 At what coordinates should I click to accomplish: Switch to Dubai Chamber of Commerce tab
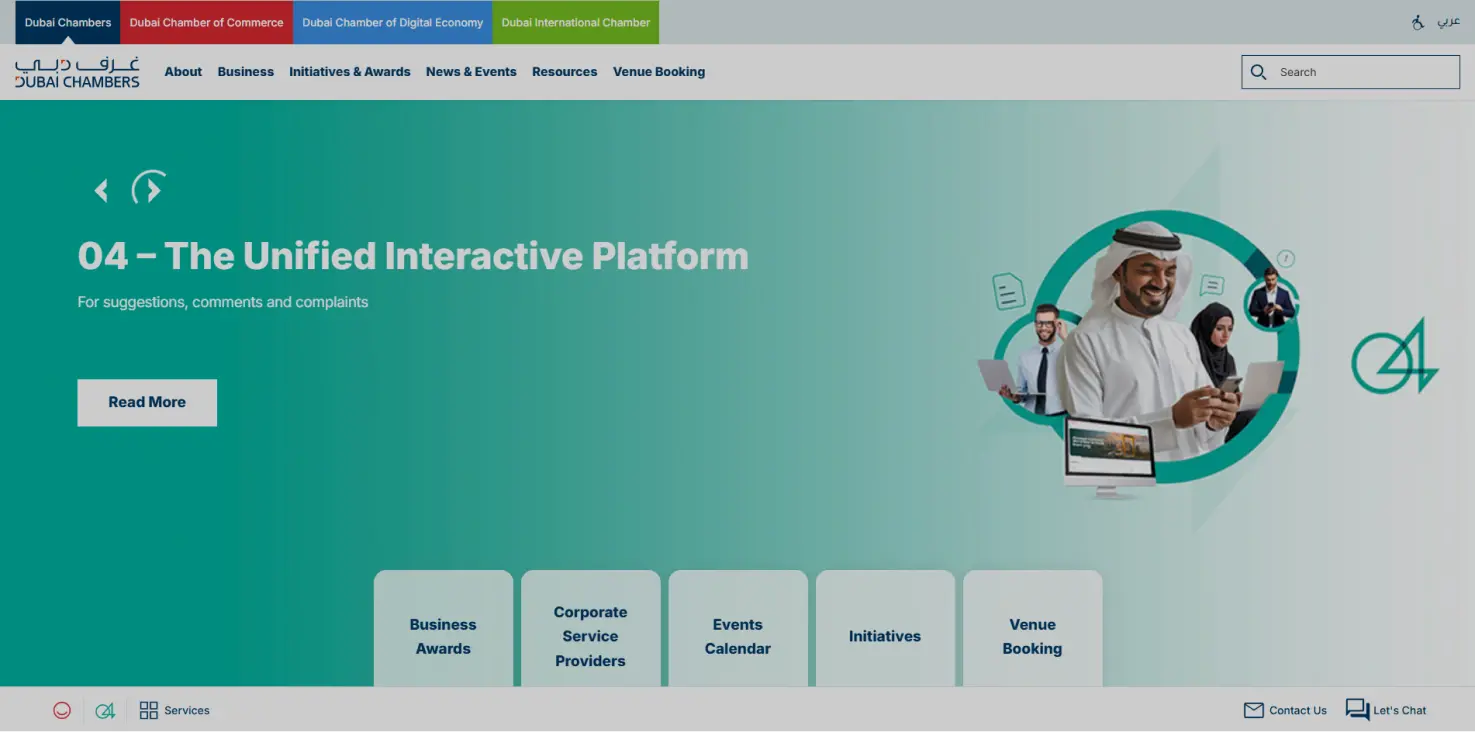click(207, 22)
